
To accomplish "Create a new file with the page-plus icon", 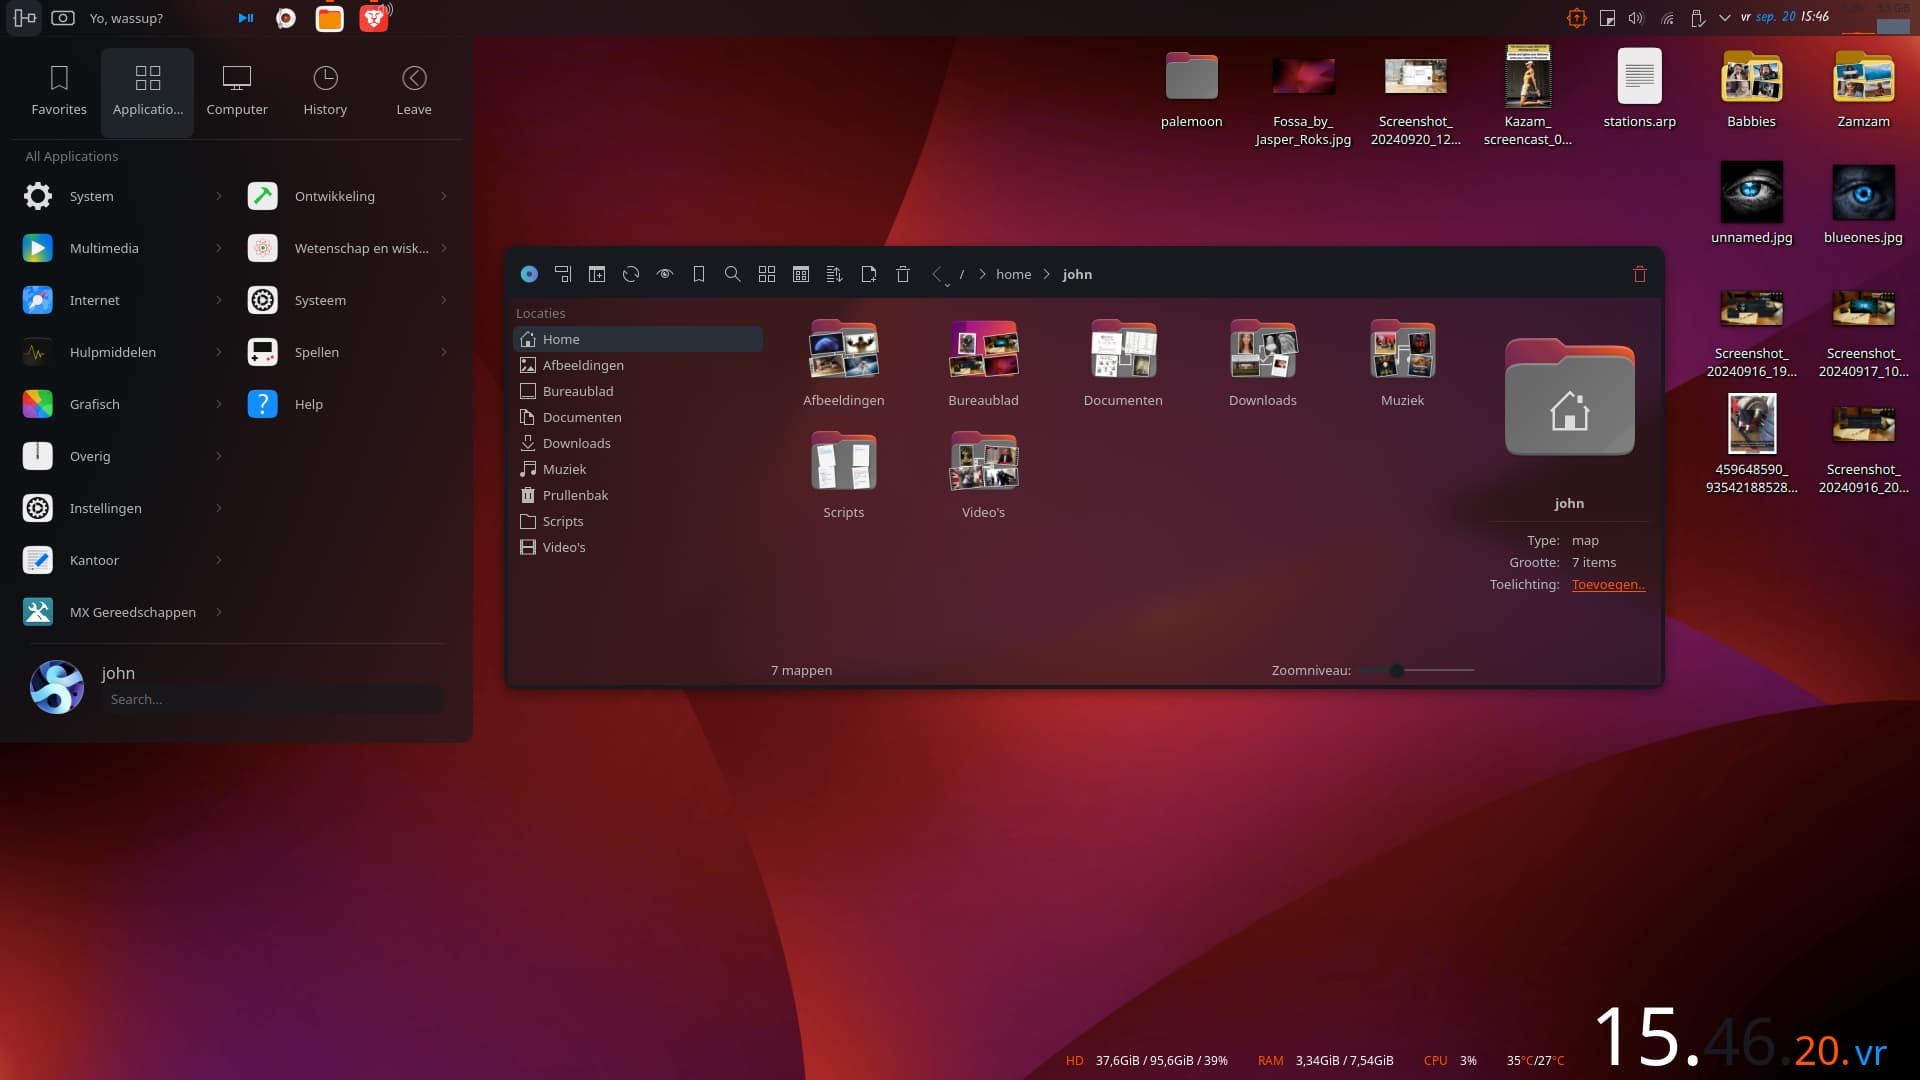I will [869, 274].
